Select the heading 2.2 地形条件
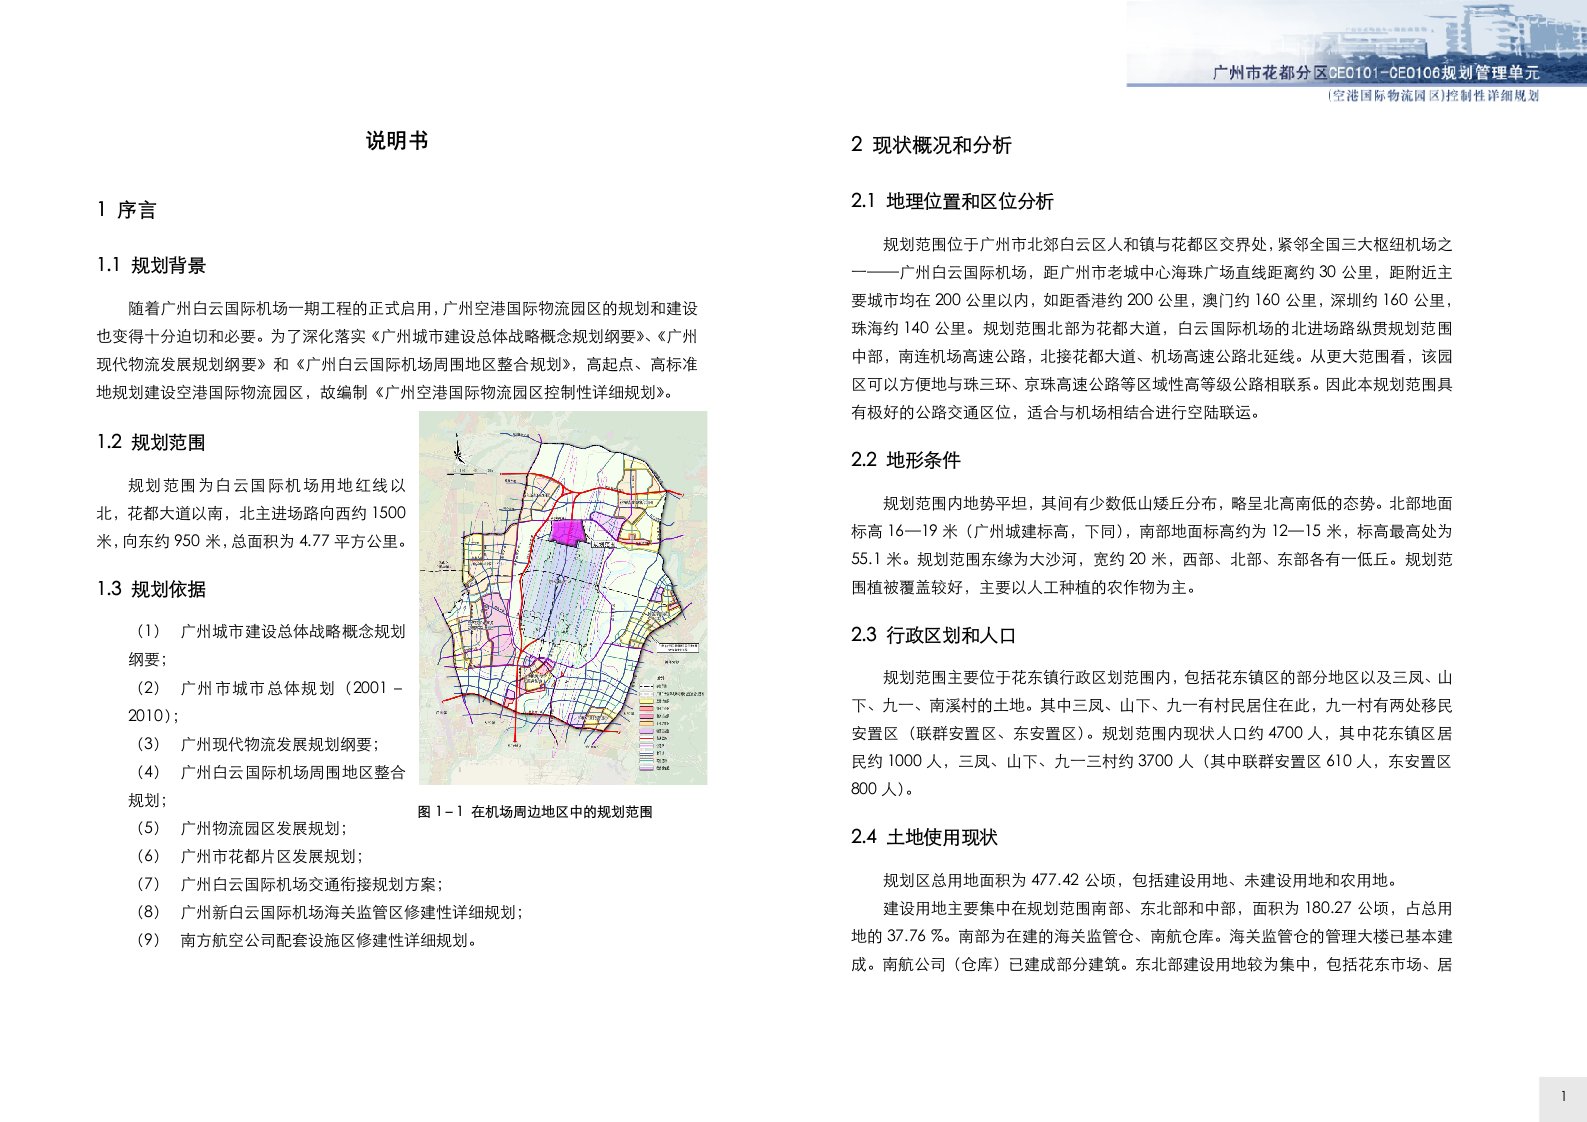 pos(906,460)
